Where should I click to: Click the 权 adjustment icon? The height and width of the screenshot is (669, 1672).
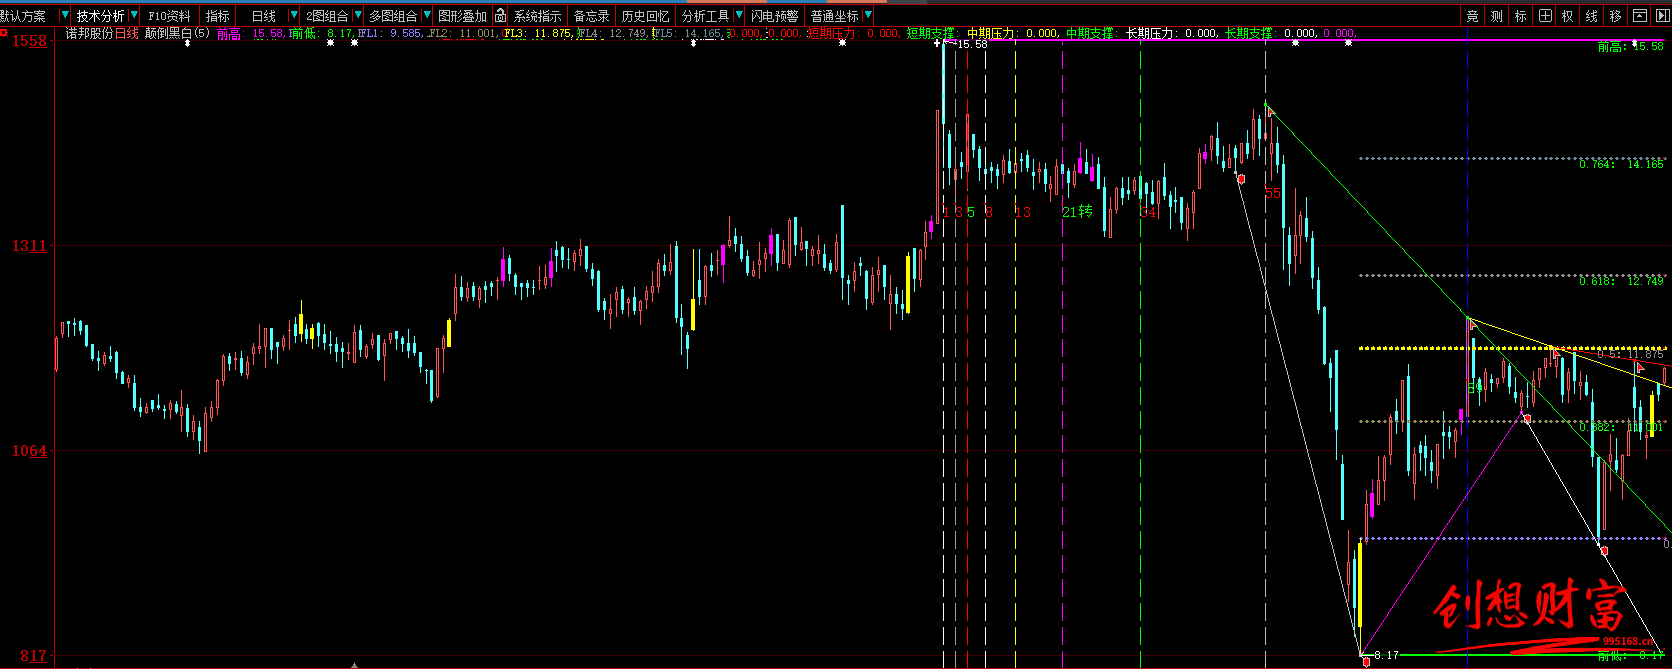tap(1568, 16)
